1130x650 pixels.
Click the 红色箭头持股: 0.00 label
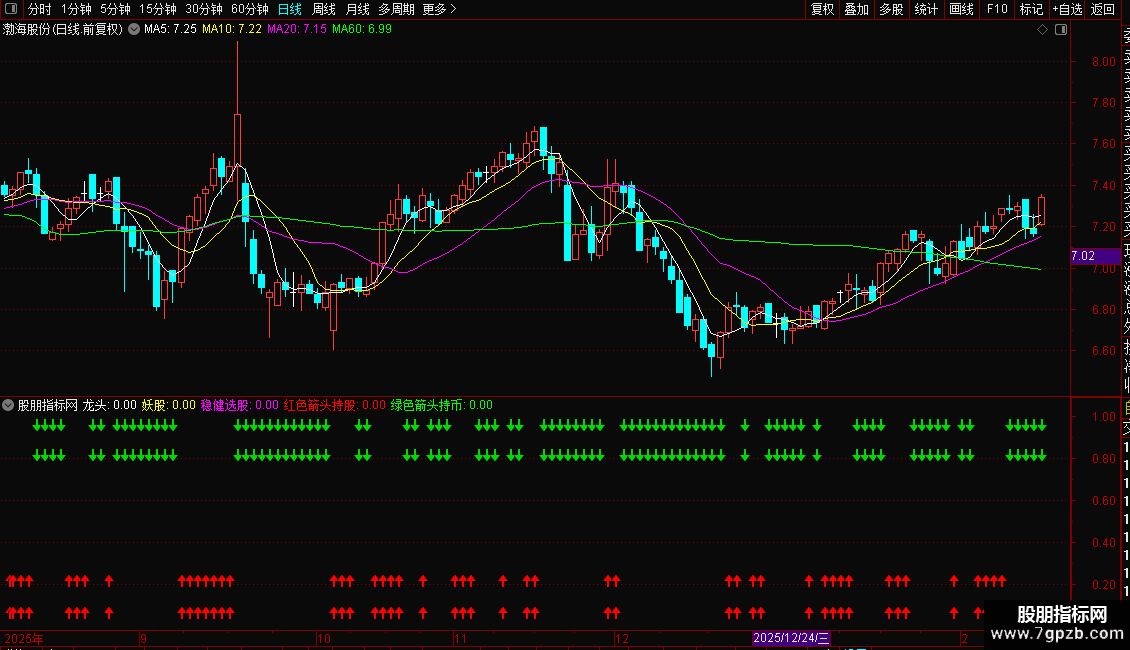pyautogui.click(x=334, y=405)
